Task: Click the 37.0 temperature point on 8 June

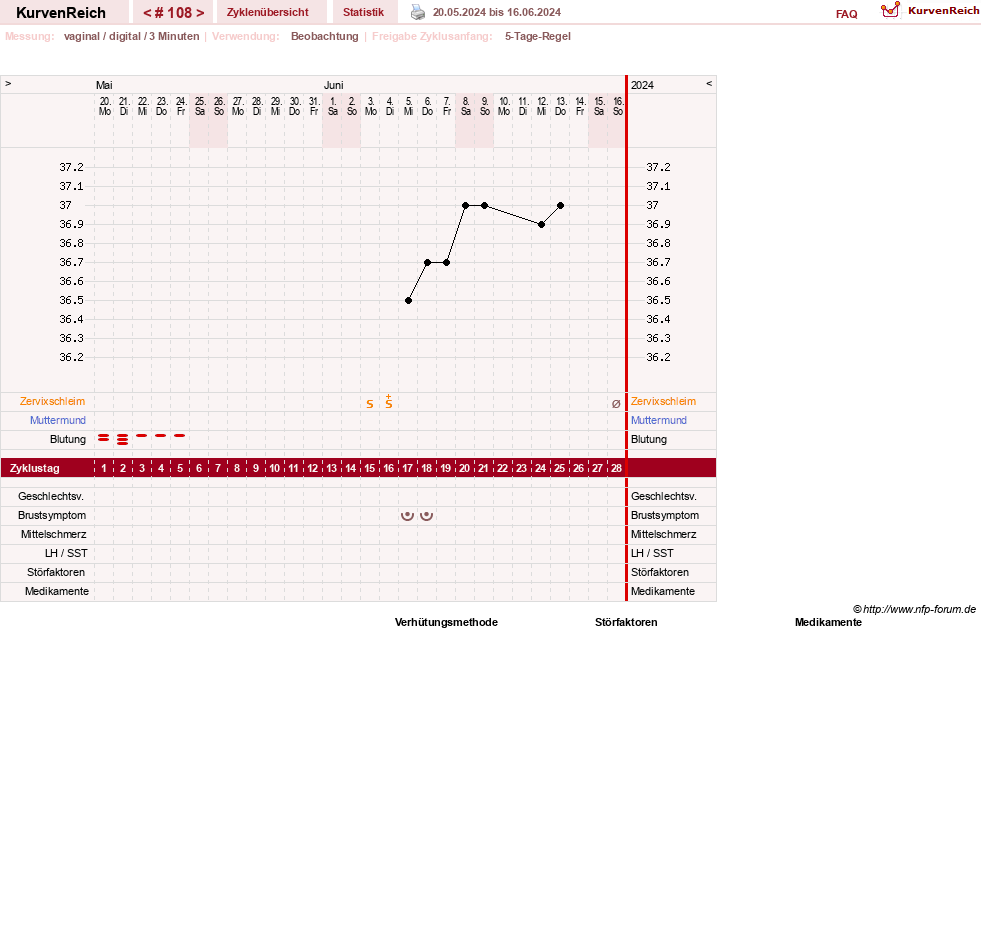Action: 465,206
